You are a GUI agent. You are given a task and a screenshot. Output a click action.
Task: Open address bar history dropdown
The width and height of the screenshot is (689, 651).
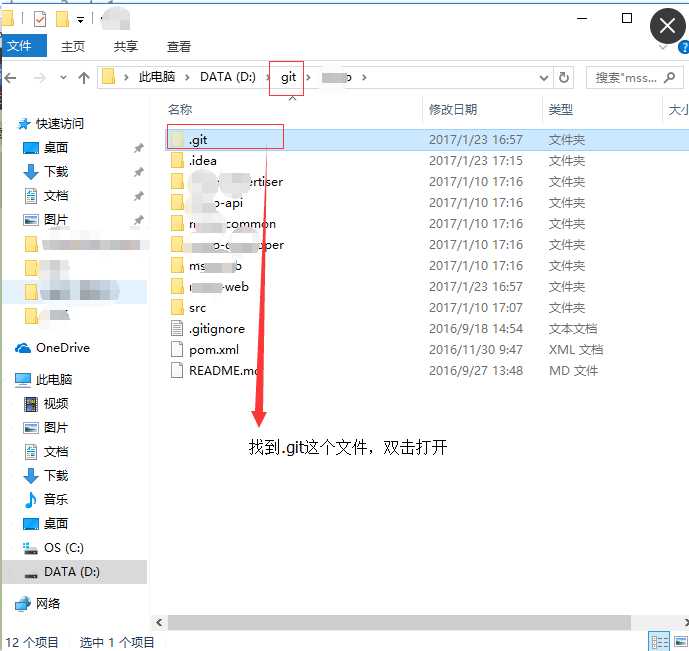point(544,78)
